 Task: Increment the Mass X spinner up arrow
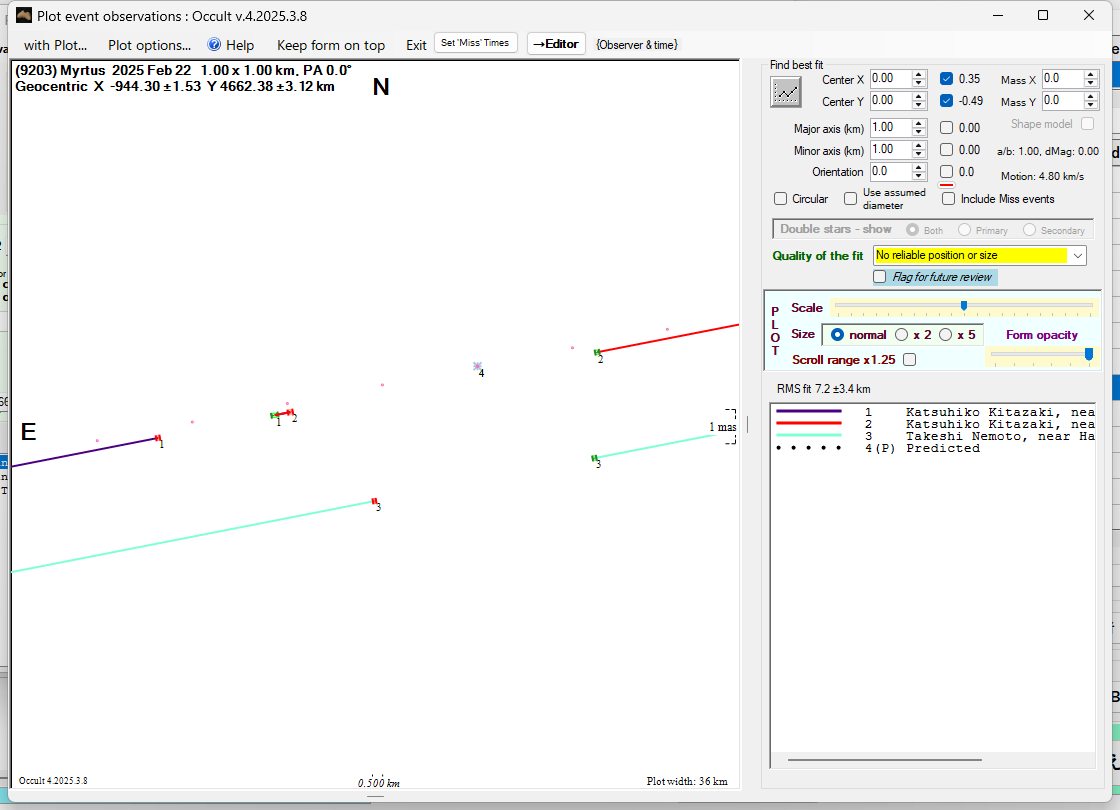(1091, 74)
